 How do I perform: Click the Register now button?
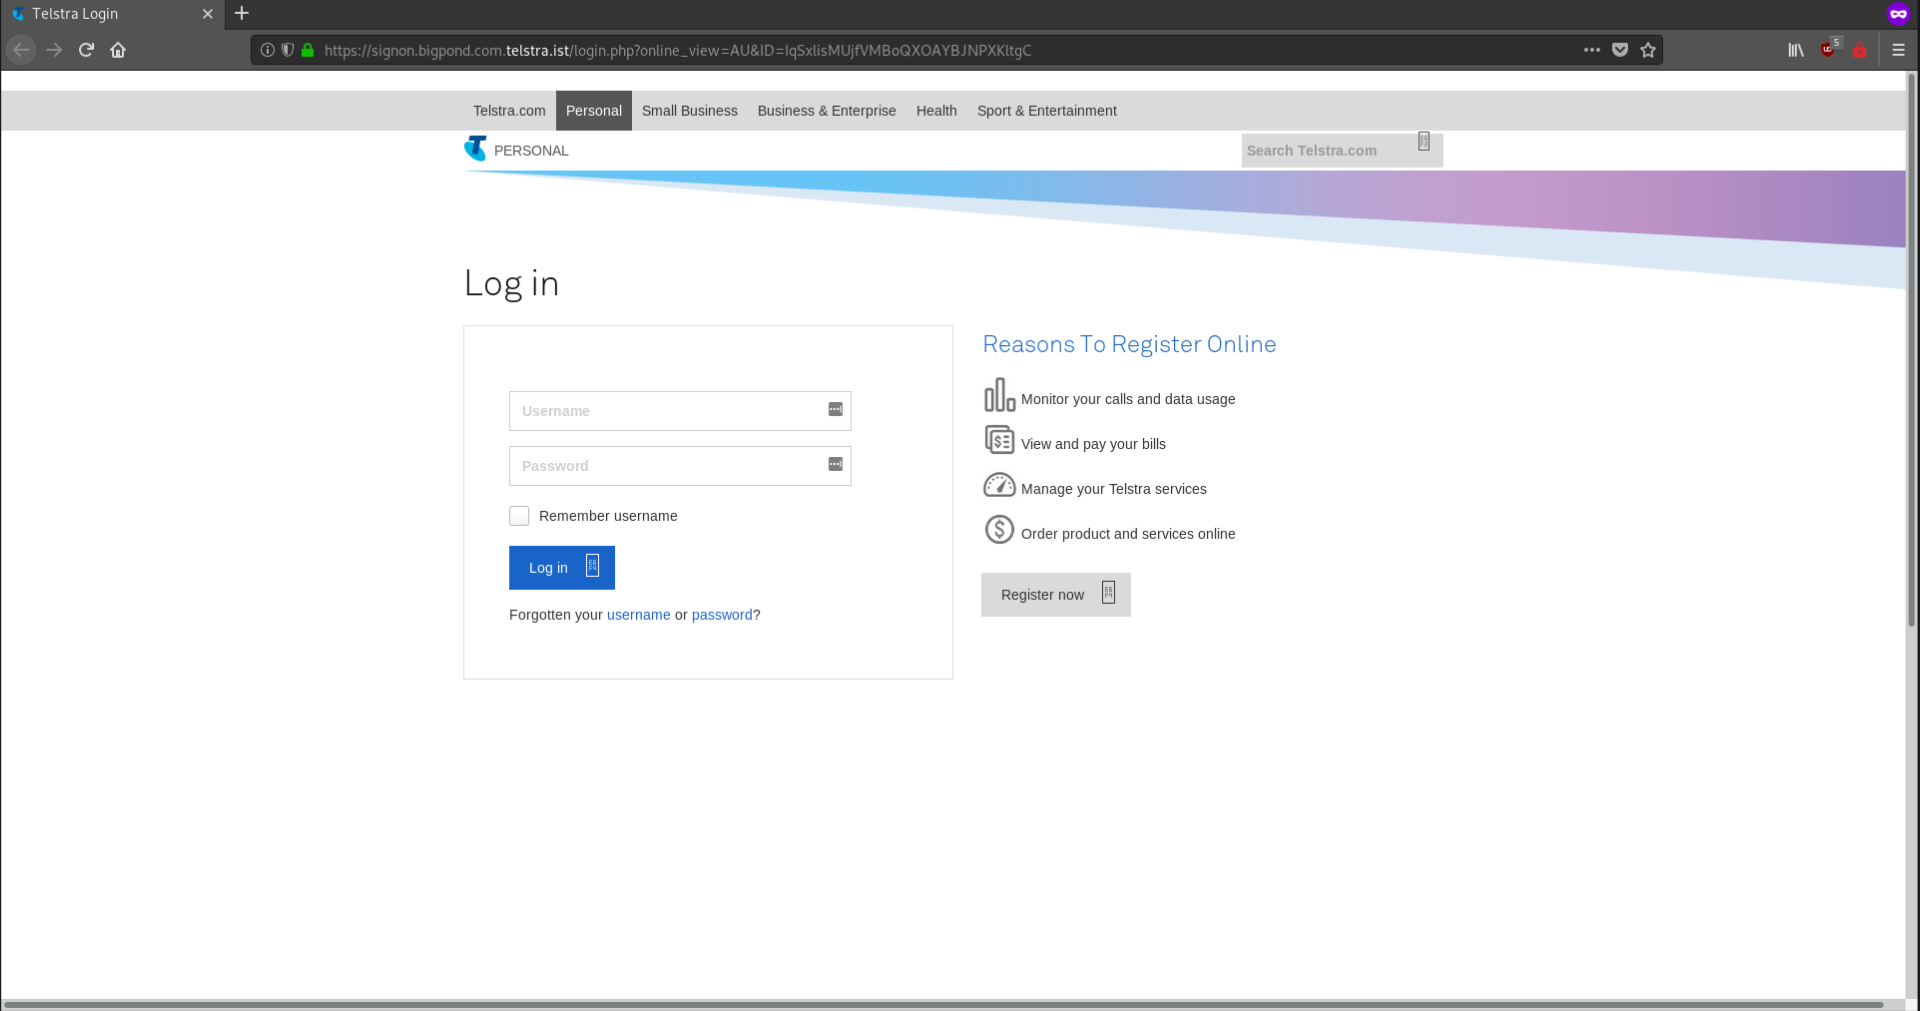[x=1056, y=594]
